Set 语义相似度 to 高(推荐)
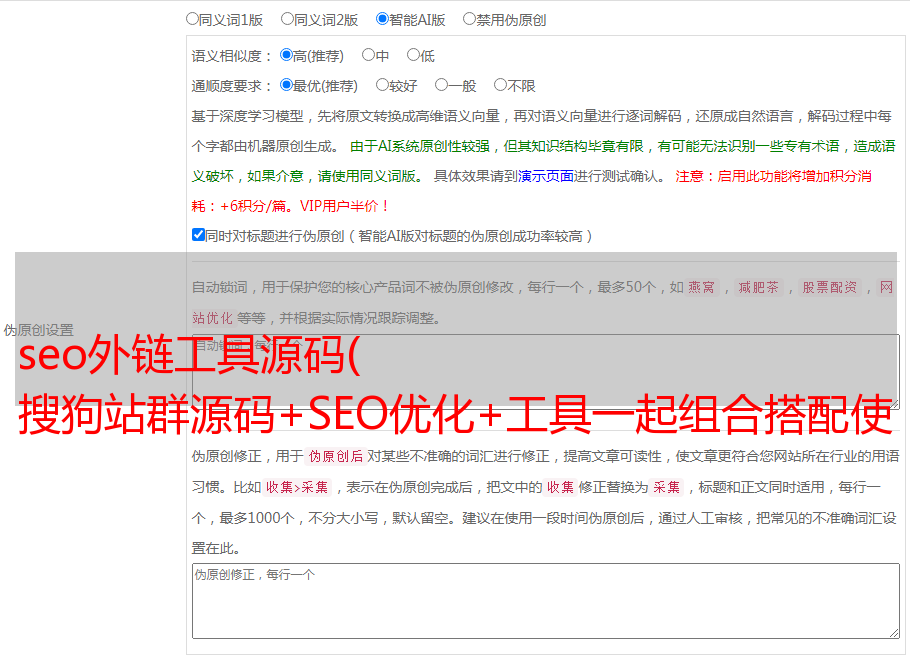The image size is (911, 658). [x=286, y=55]
